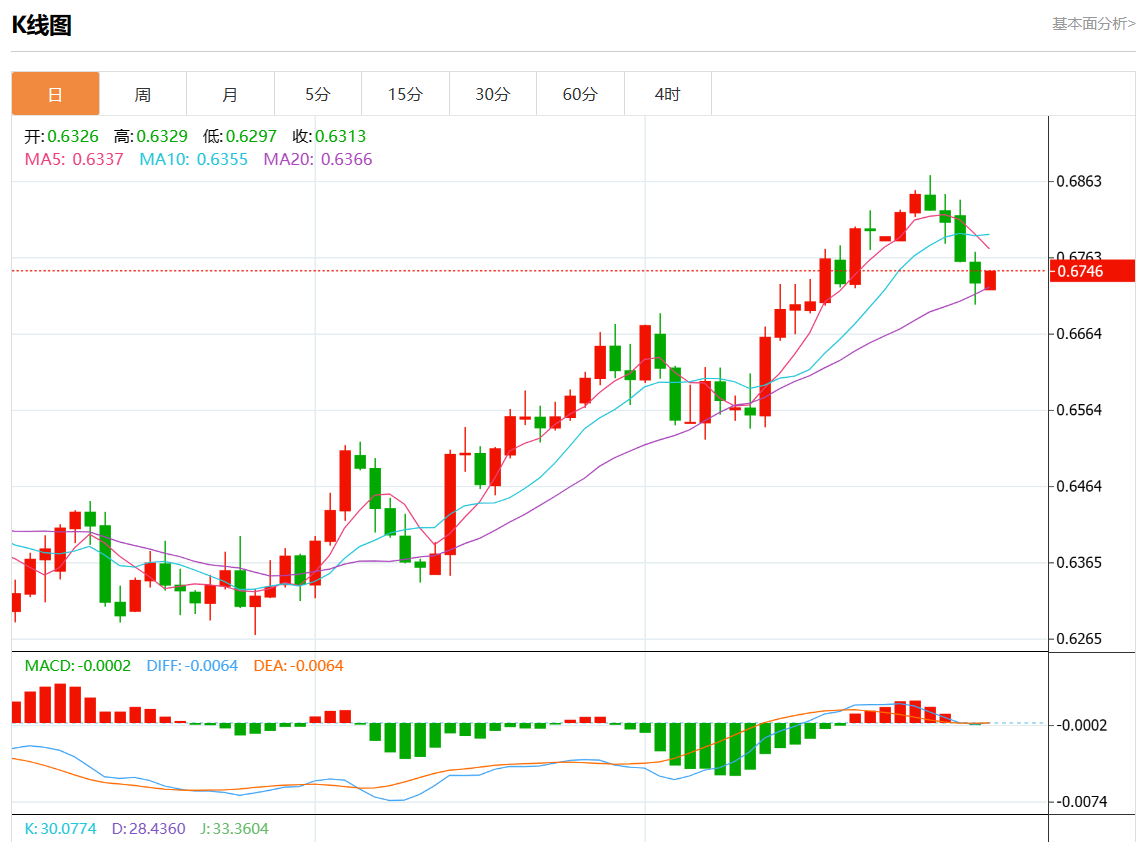
Task: Switch to the 4时 chart tab
Action: point(667,94)
